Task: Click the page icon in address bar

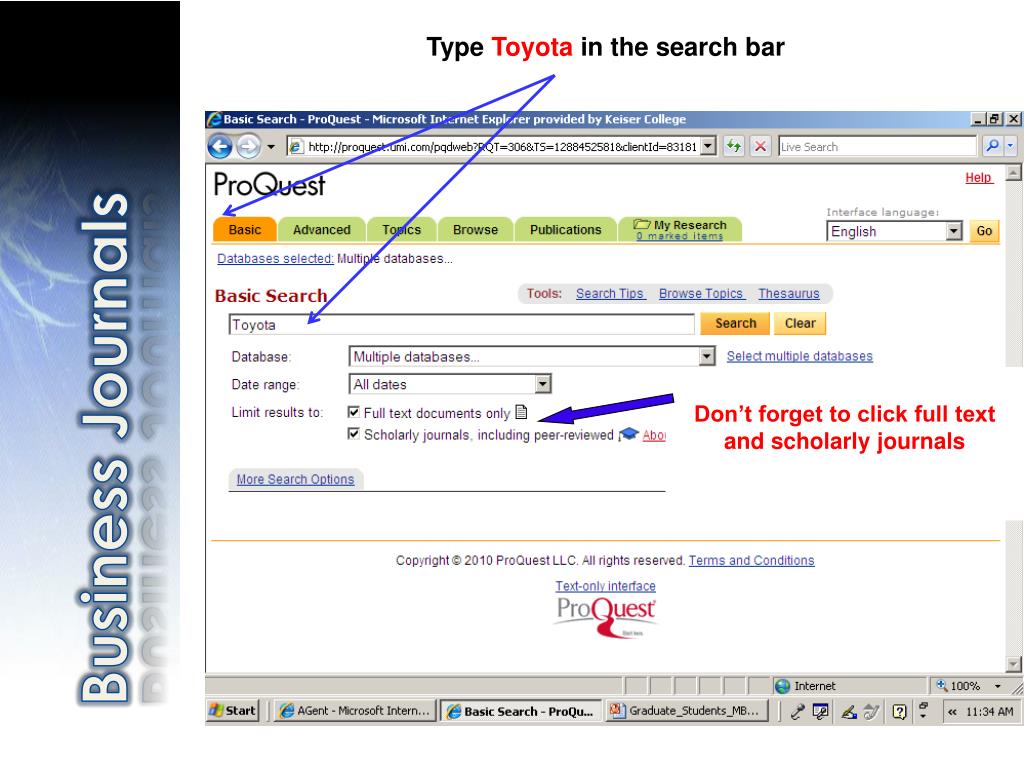Action: coord(296,147)
